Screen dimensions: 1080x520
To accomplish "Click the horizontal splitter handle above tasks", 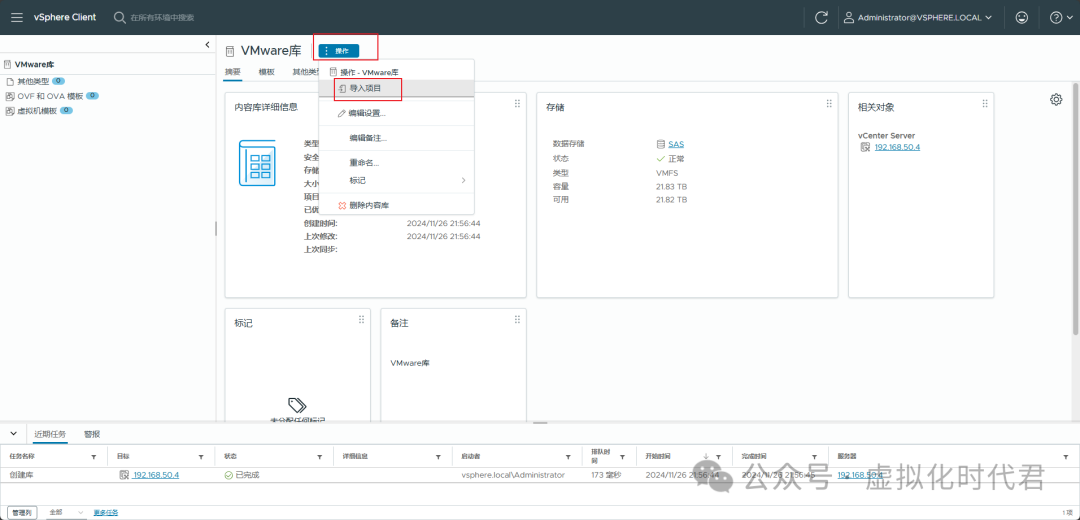I will click(x=541, y=423).
